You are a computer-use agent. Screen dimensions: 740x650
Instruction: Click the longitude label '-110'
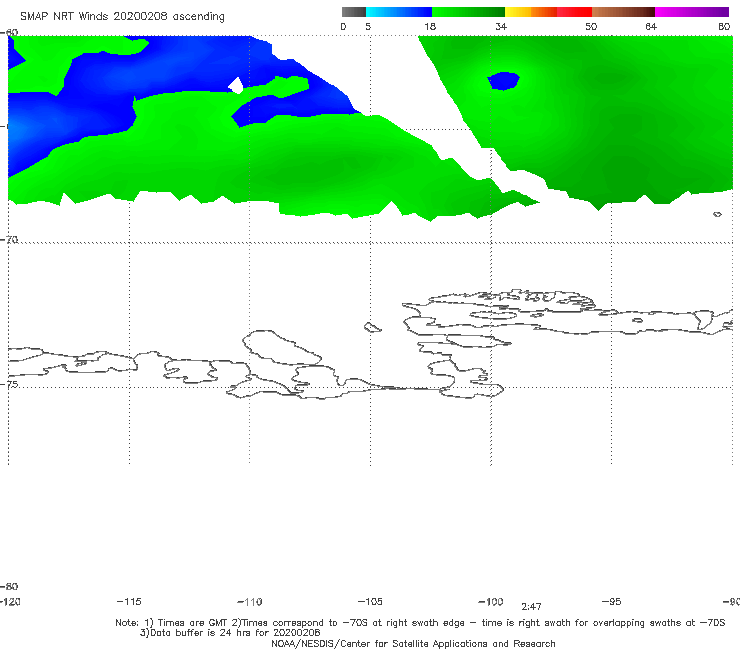(x=250, y=602)
